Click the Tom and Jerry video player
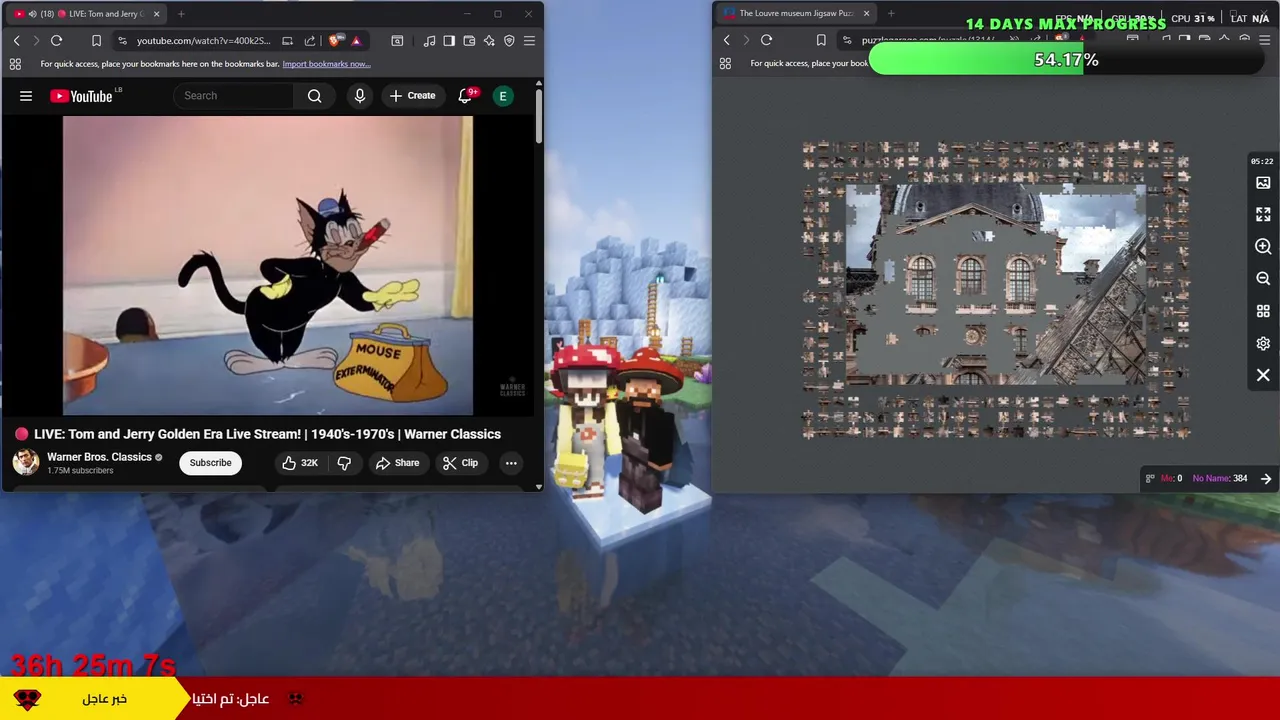1280x720 pixels. 268,265
